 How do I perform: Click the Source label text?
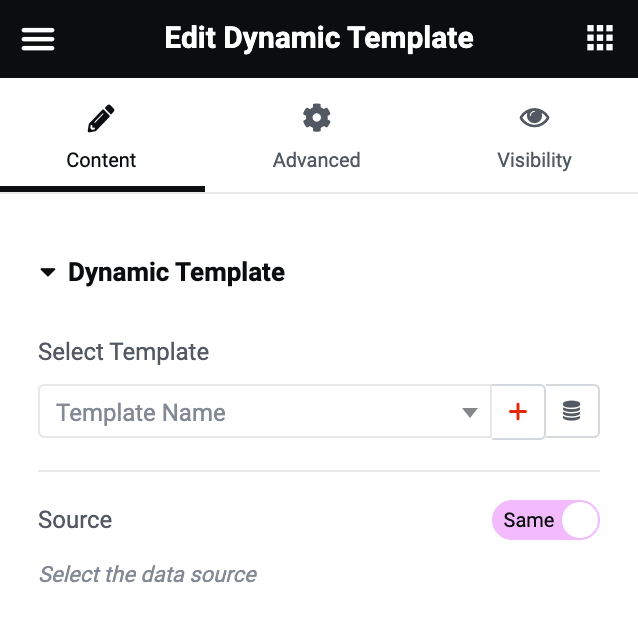[75, 520]
